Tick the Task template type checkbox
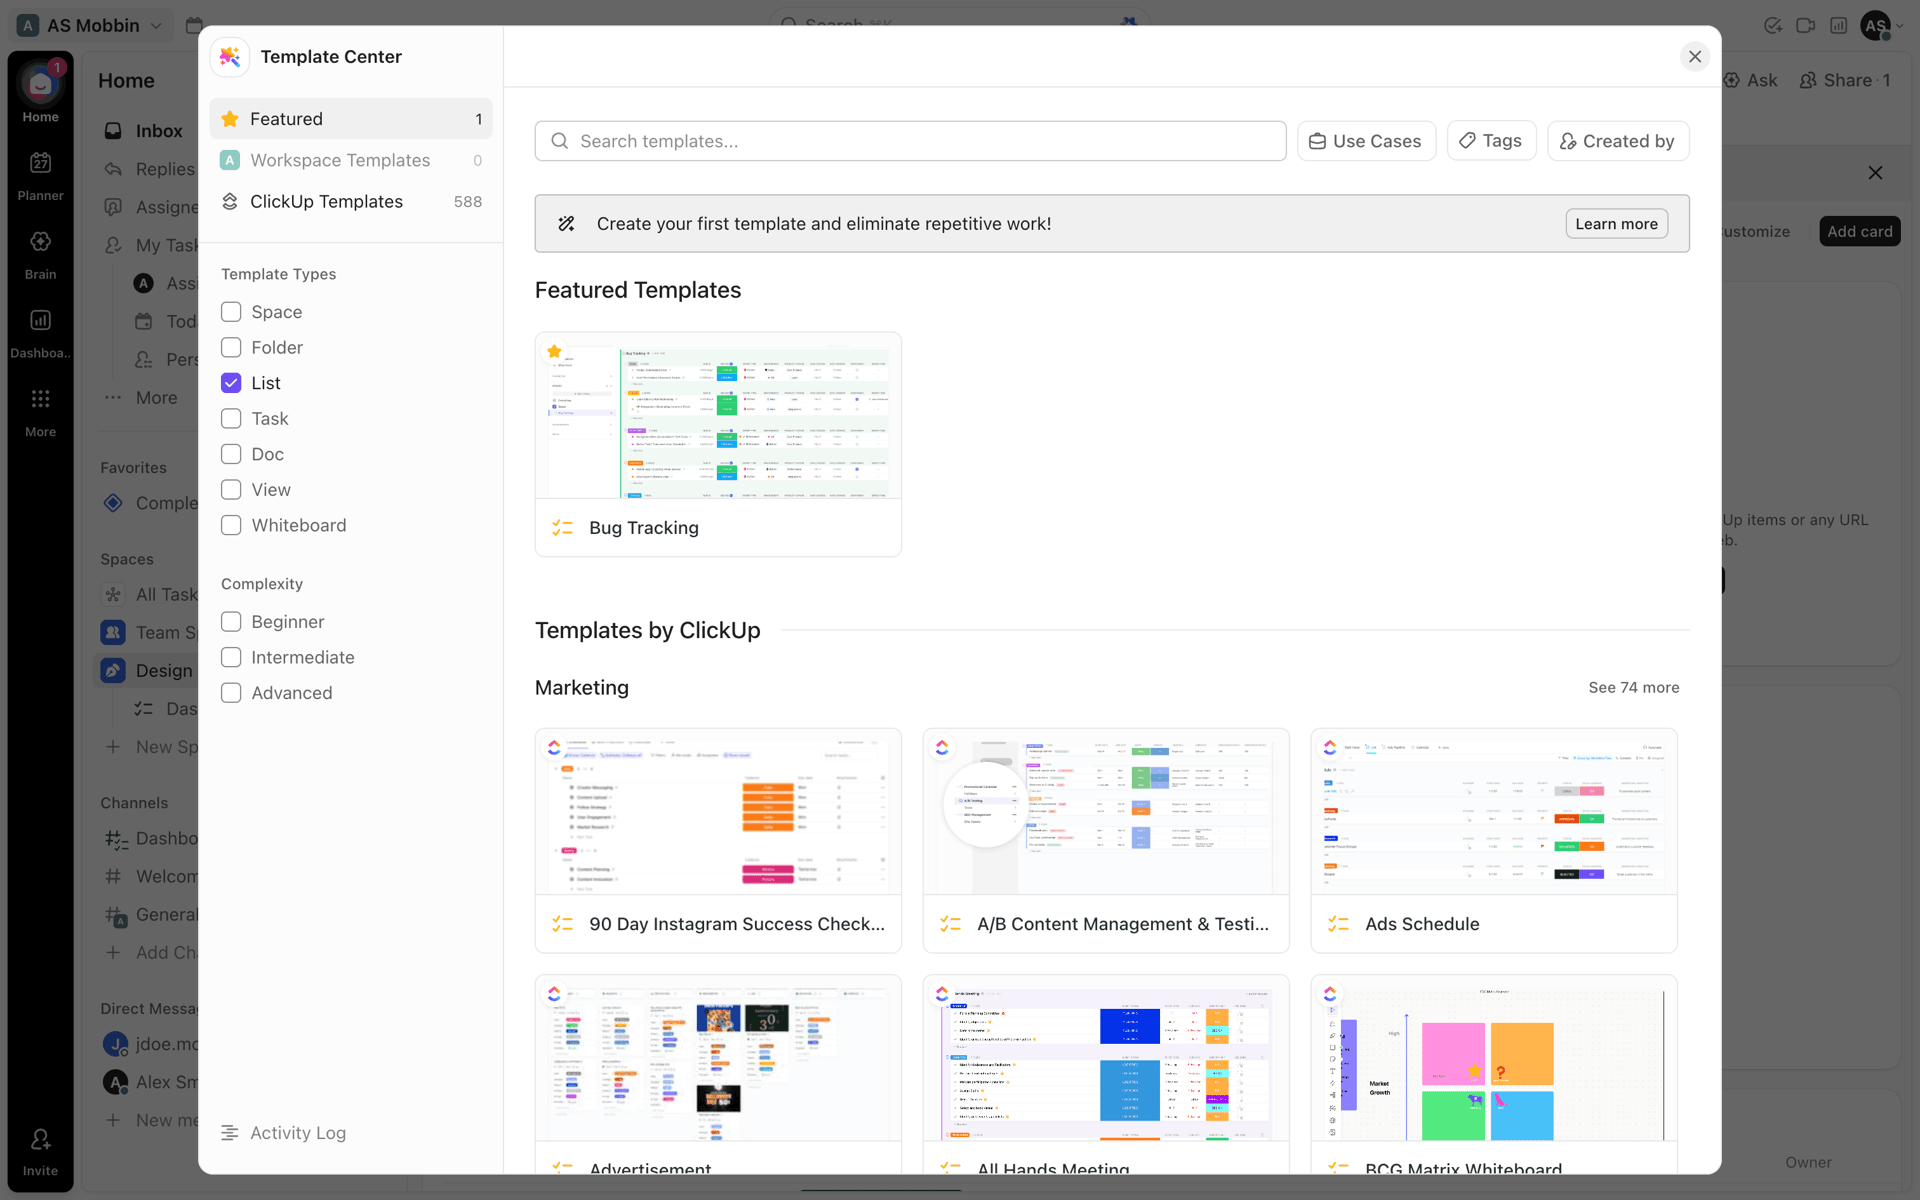 click(x=231, y=418)
